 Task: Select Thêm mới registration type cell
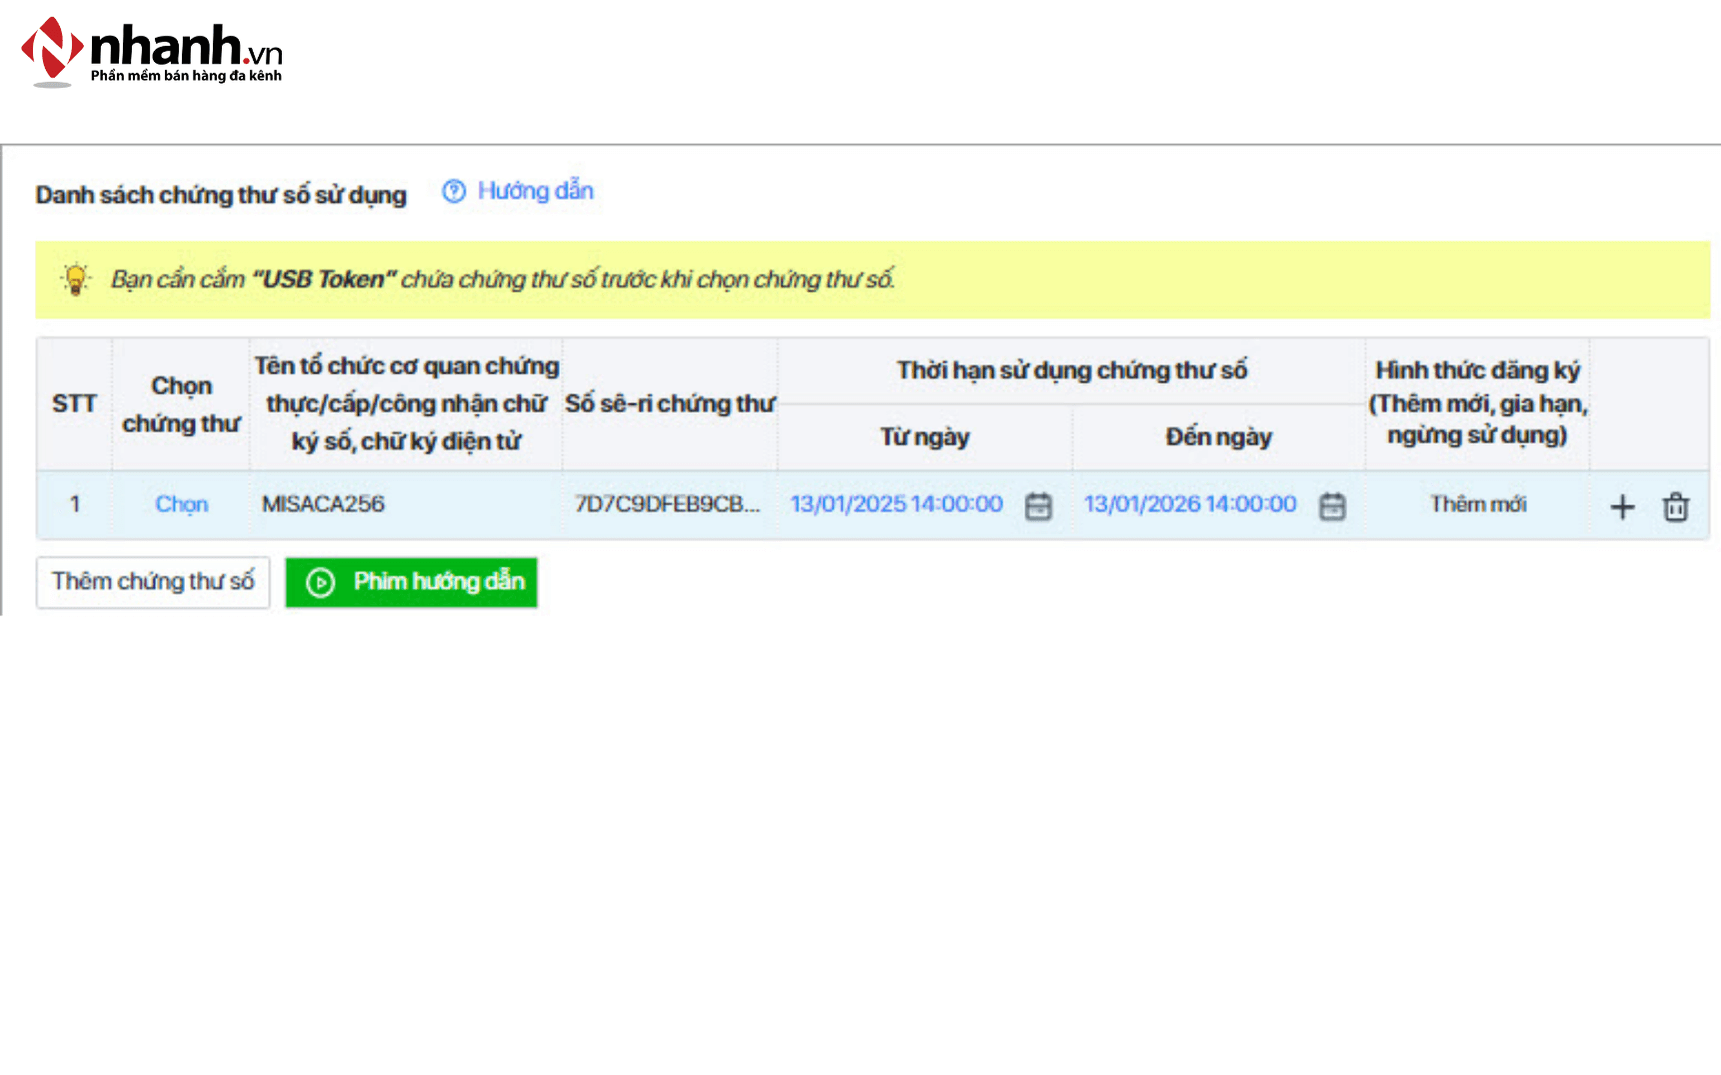tap(1477, 504)
